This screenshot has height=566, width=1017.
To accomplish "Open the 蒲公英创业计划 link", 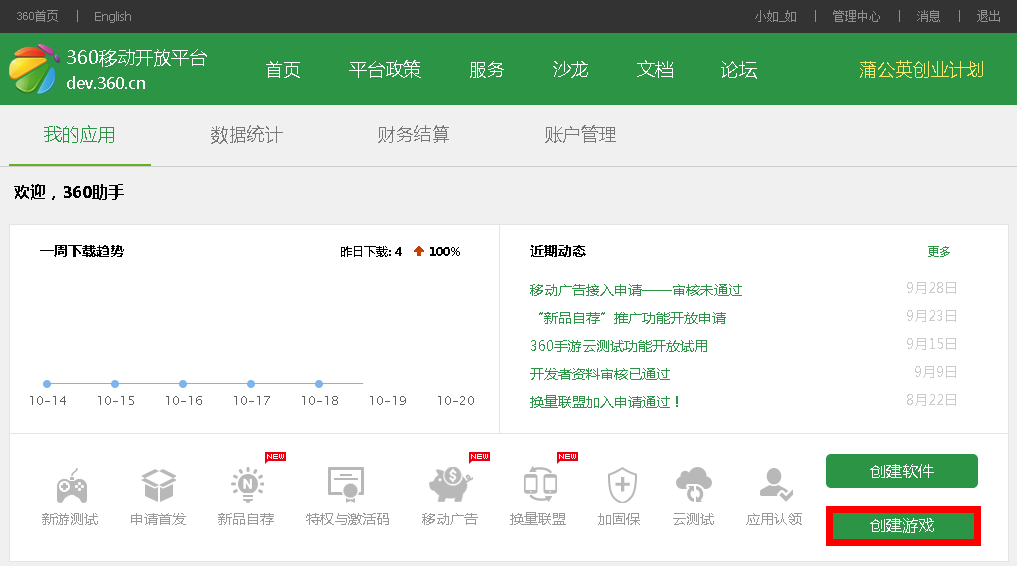I will click(921, 69).
